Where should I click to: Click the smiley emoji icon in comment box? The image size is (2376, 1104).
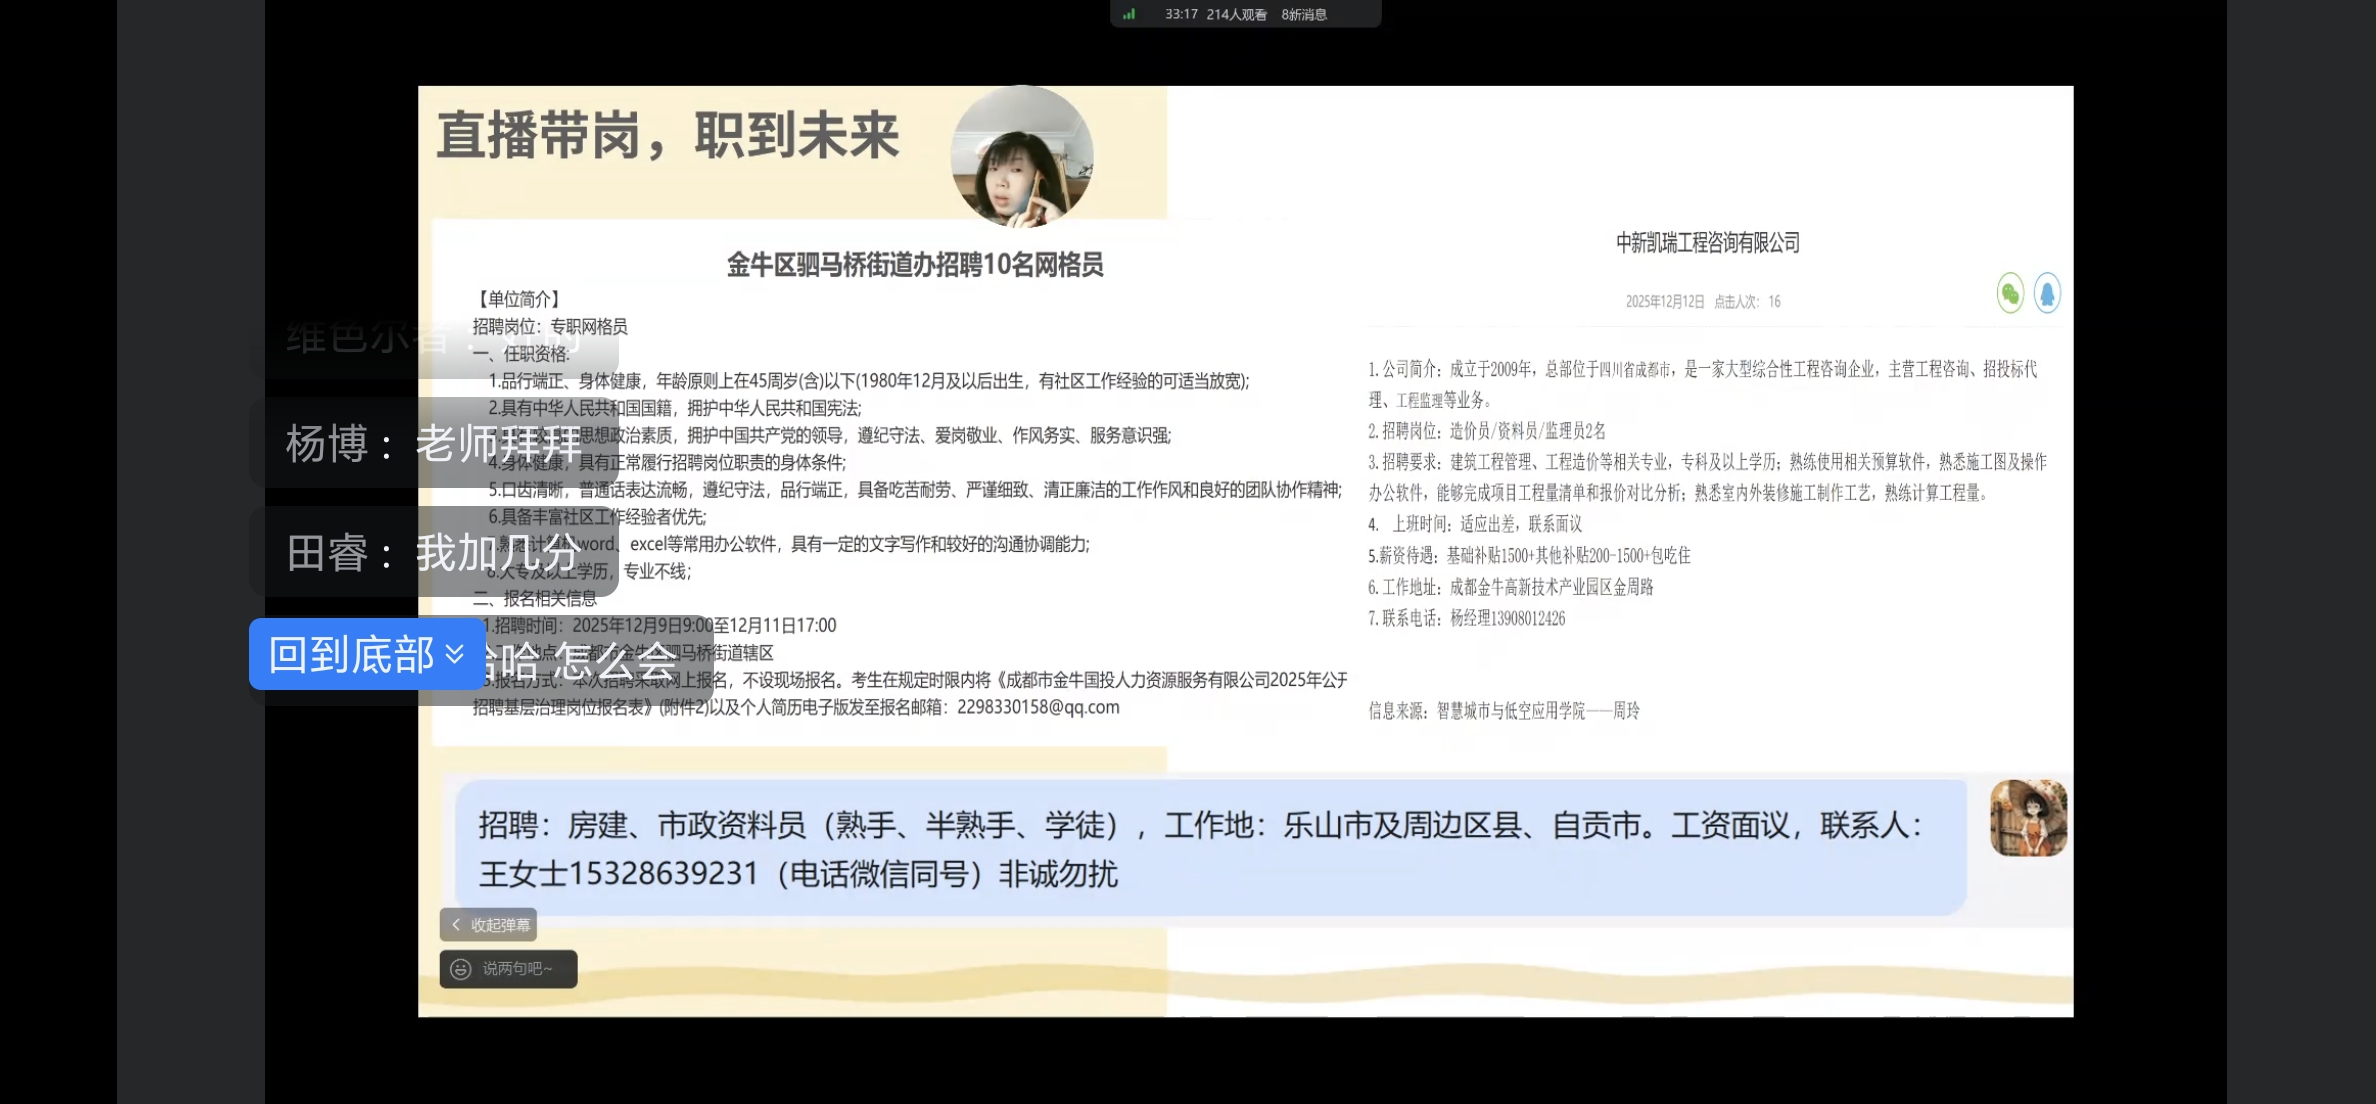pos(461,969)
